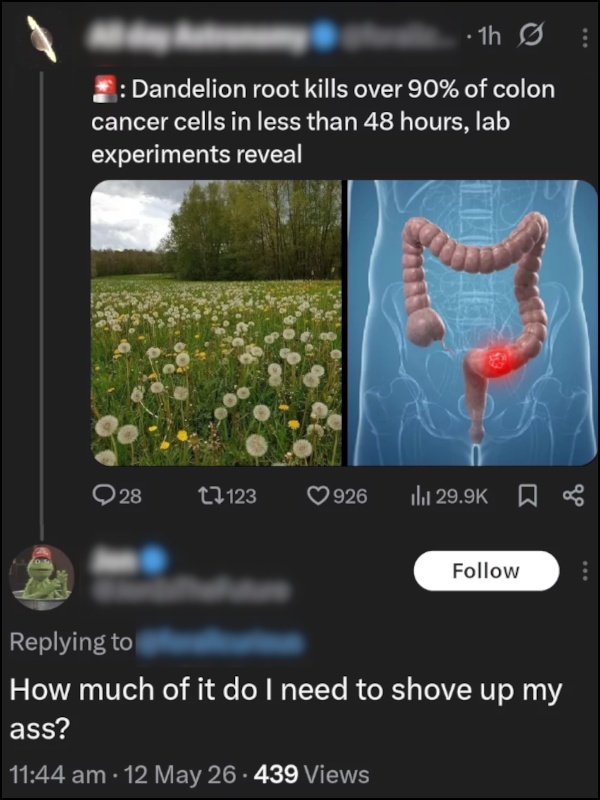Bookmark the dandelion root post
Screen dimensions: 600x800
coord(528,496)
